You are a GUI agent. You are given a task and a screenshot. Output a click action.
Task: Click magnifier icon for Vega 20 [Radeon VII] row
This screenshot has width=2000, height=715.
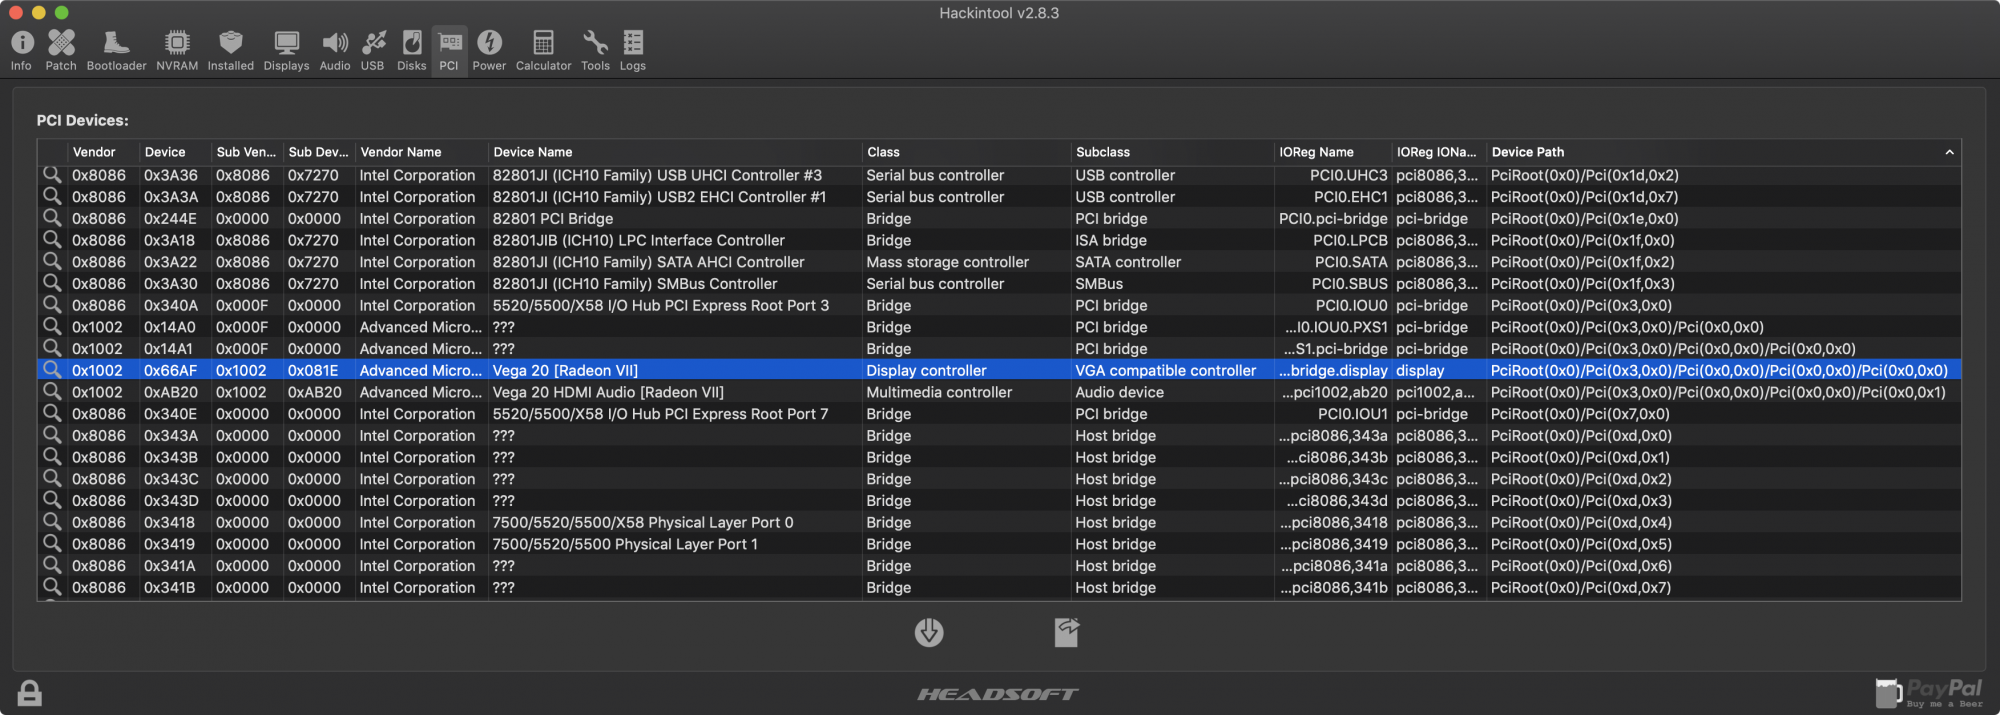click(x=52, y=370)
